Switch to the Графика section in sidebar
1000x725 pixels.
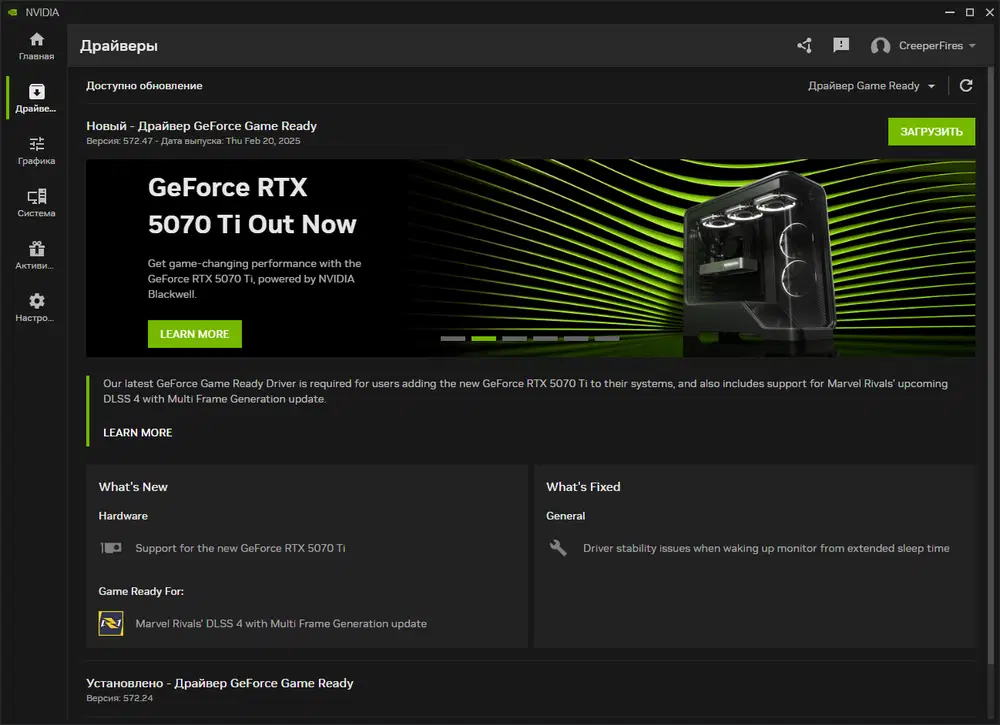point(35,150)
